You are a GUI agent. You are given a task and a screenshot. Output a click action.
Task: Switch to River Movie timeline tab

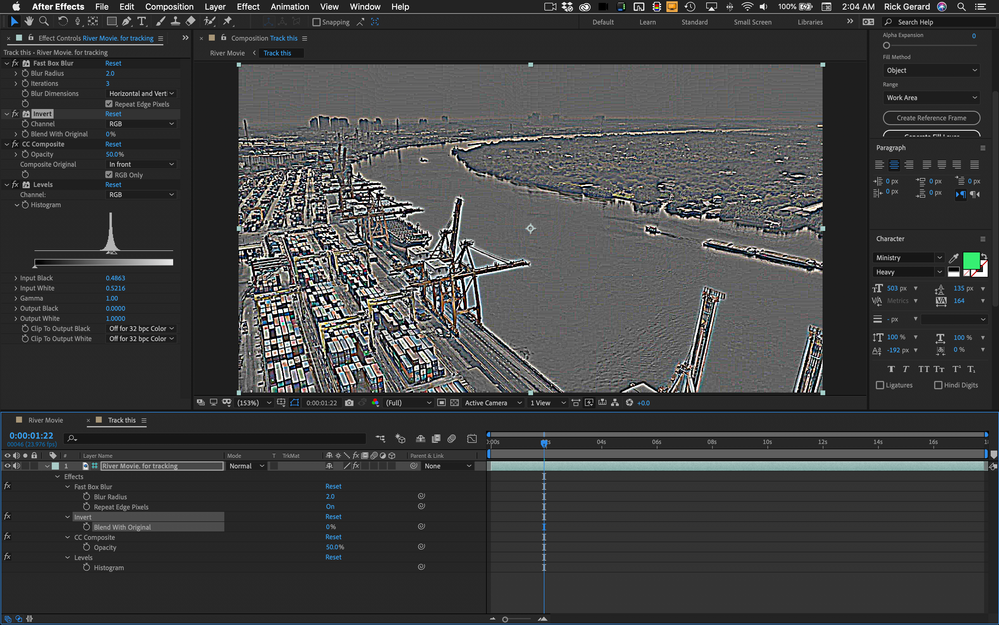click(x=45, y=420)
